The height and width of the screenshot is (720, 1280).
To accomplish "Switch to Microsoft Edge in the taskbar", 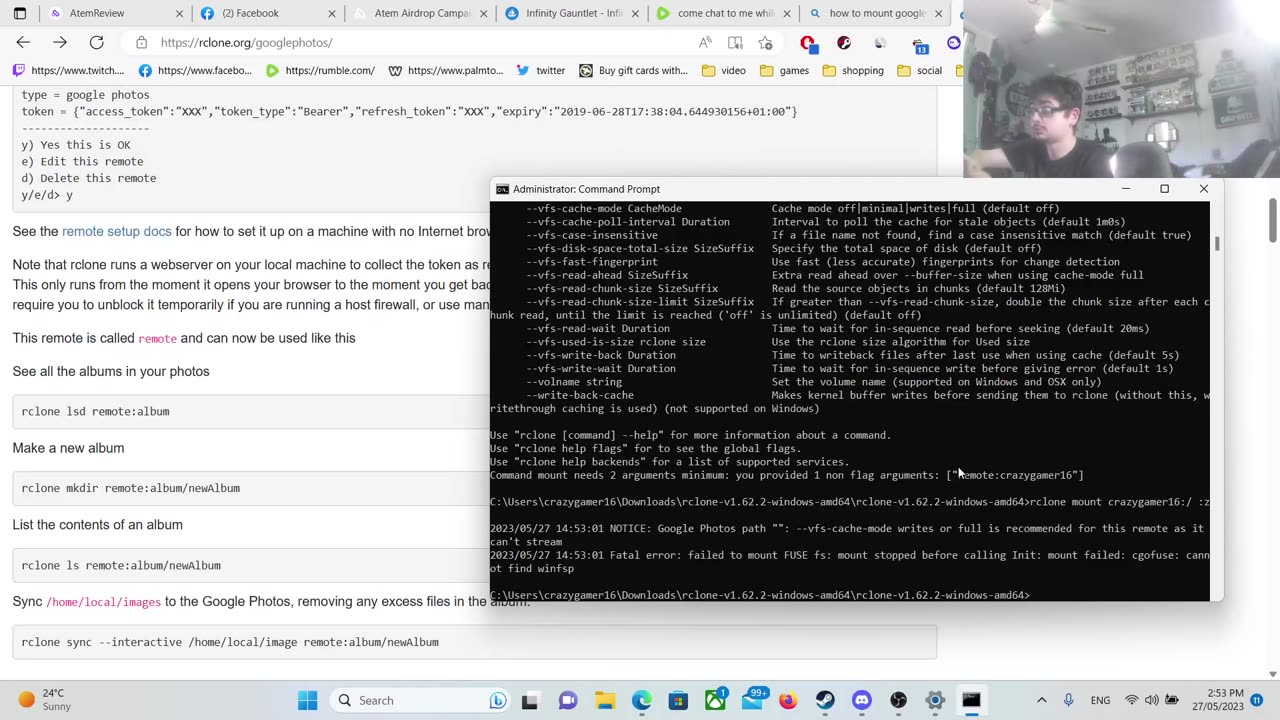I will coord(641,700).
